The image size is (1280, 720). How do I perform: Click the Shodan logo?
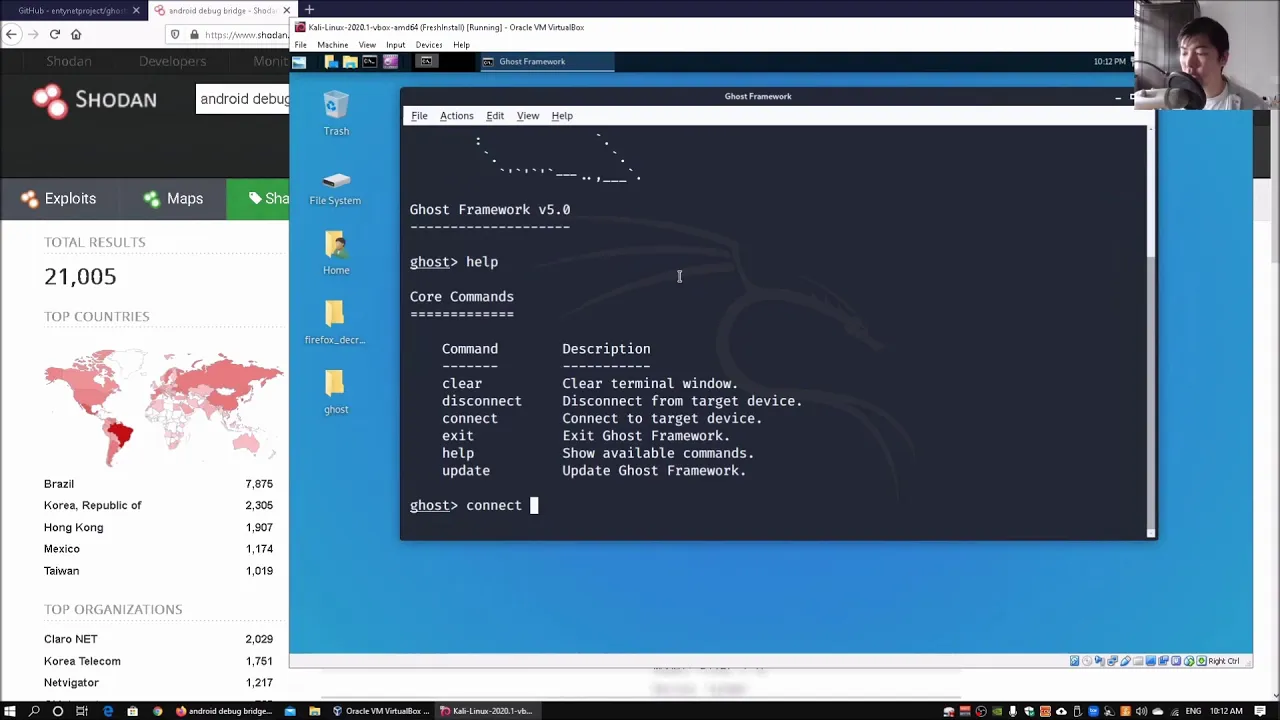click(95, 99)
